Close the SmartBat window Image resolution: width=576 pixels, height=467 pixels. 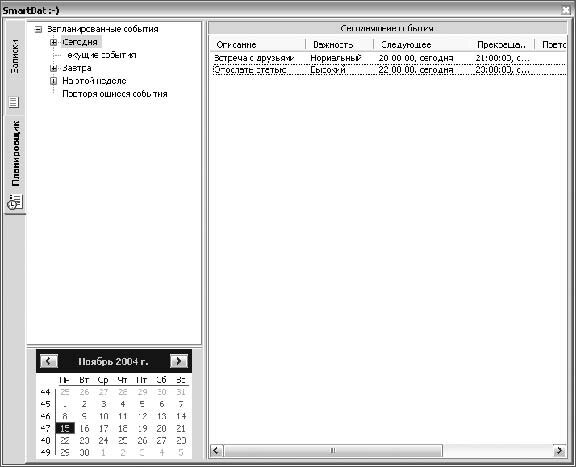(x=566, y=10)
